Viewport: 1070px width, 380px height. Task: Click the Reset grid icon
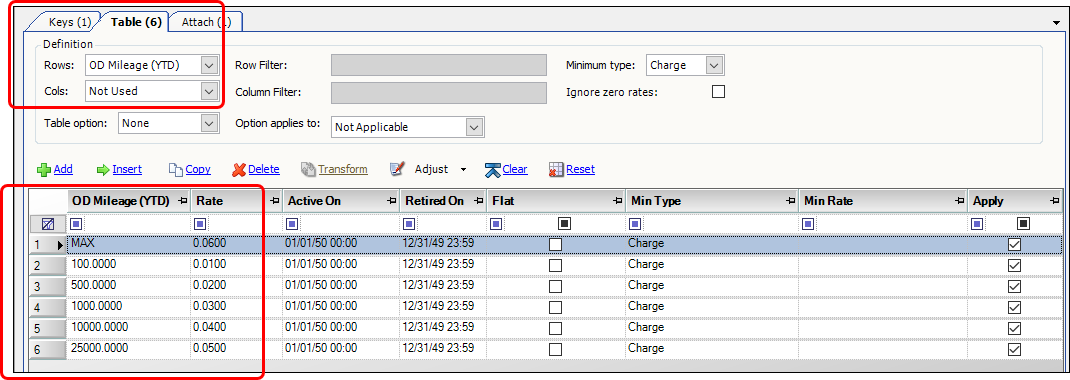coord(556,169)
